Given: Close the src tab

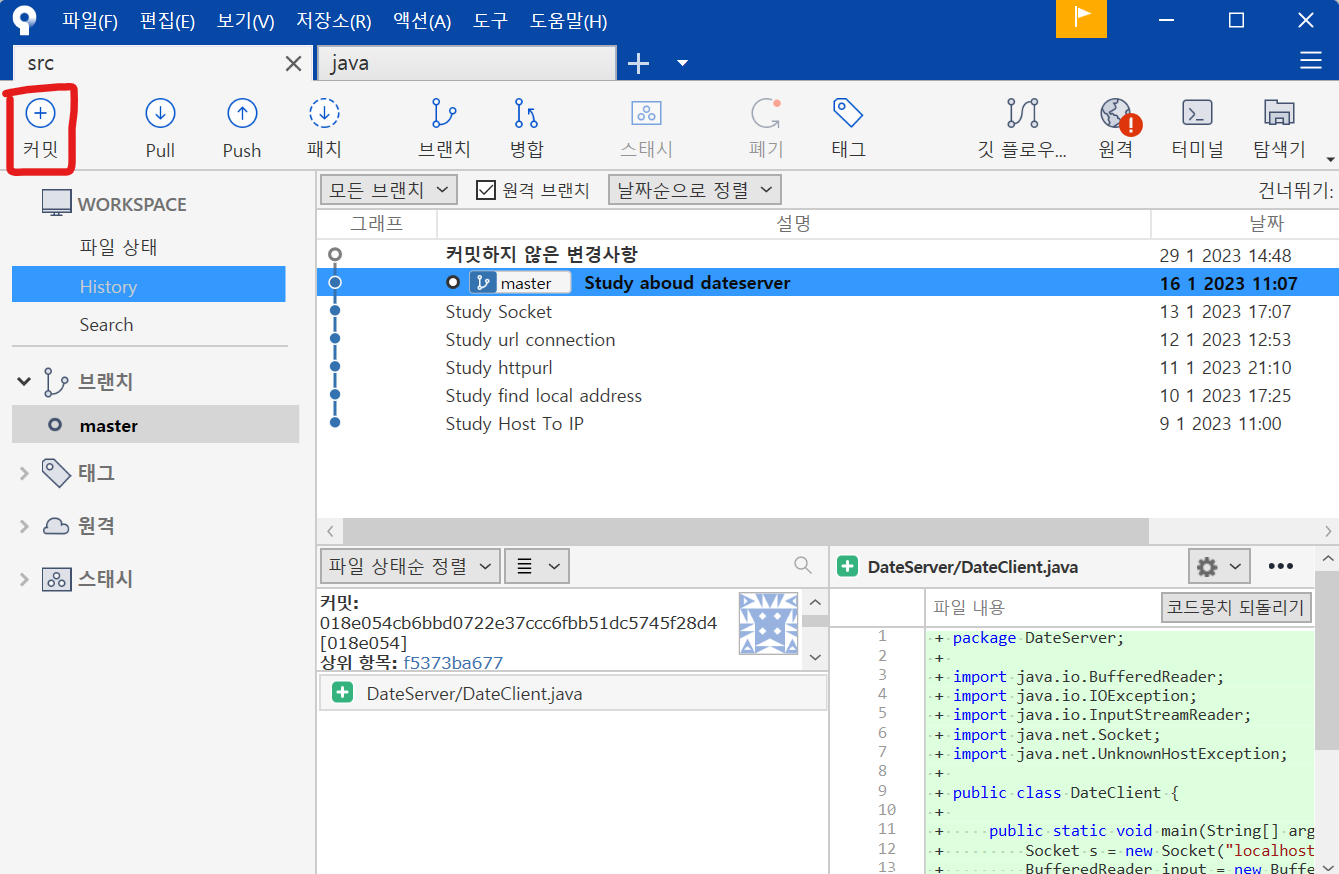Looking at the screenshot, I should click(293, 63).
